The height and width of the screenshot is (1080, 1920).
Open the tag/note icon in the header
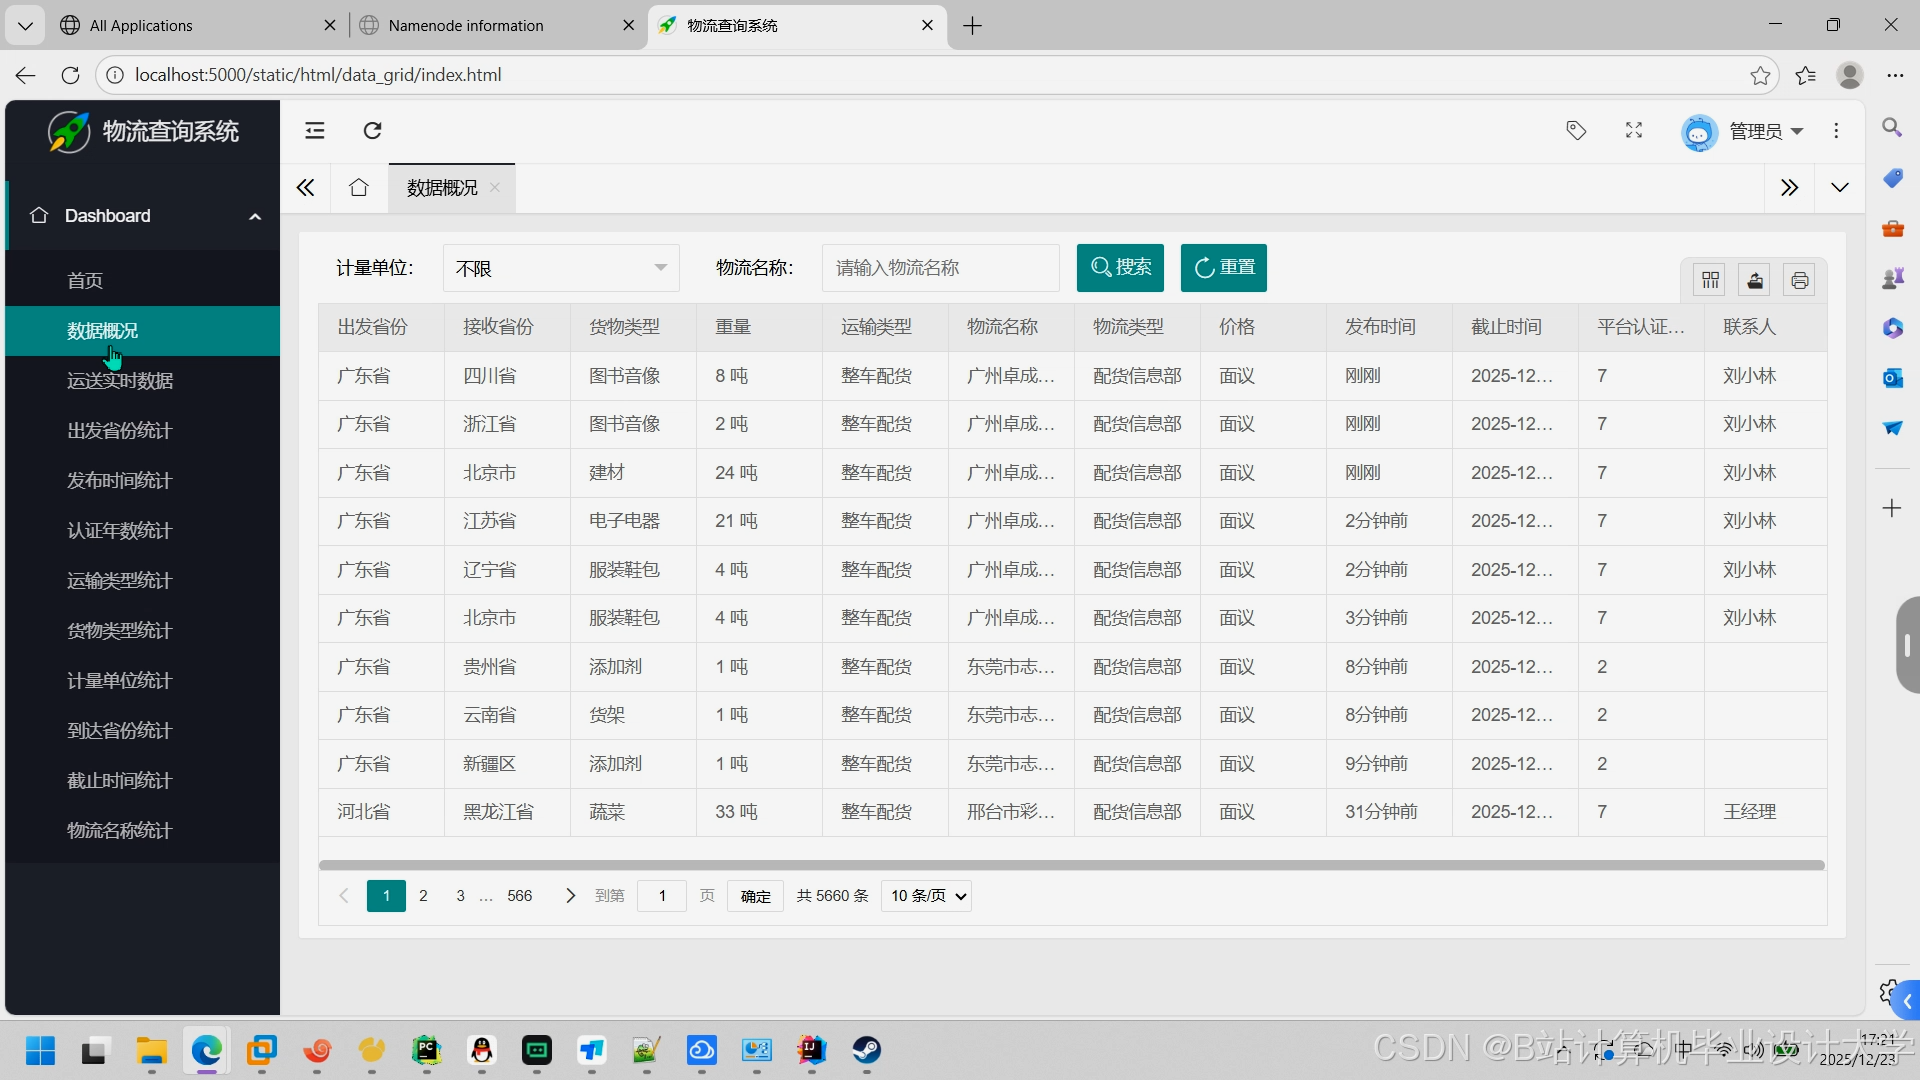point(1576,131)
